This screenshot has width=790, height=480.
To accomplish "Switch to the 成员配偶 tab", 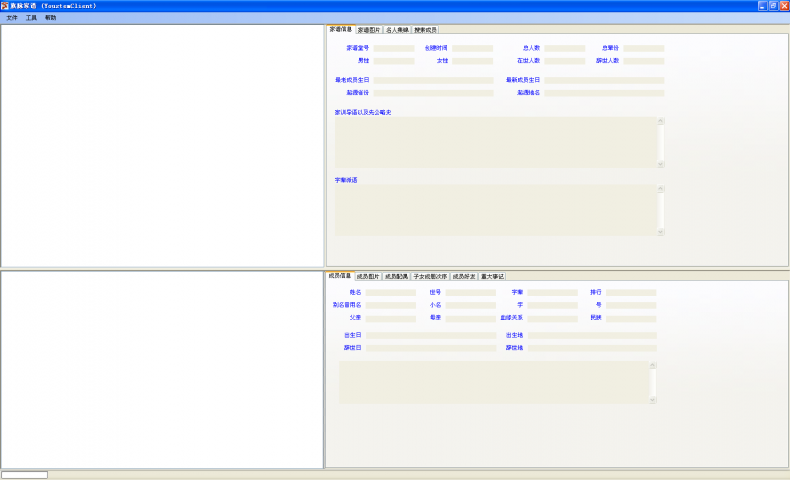I will (x=396, y=276).
